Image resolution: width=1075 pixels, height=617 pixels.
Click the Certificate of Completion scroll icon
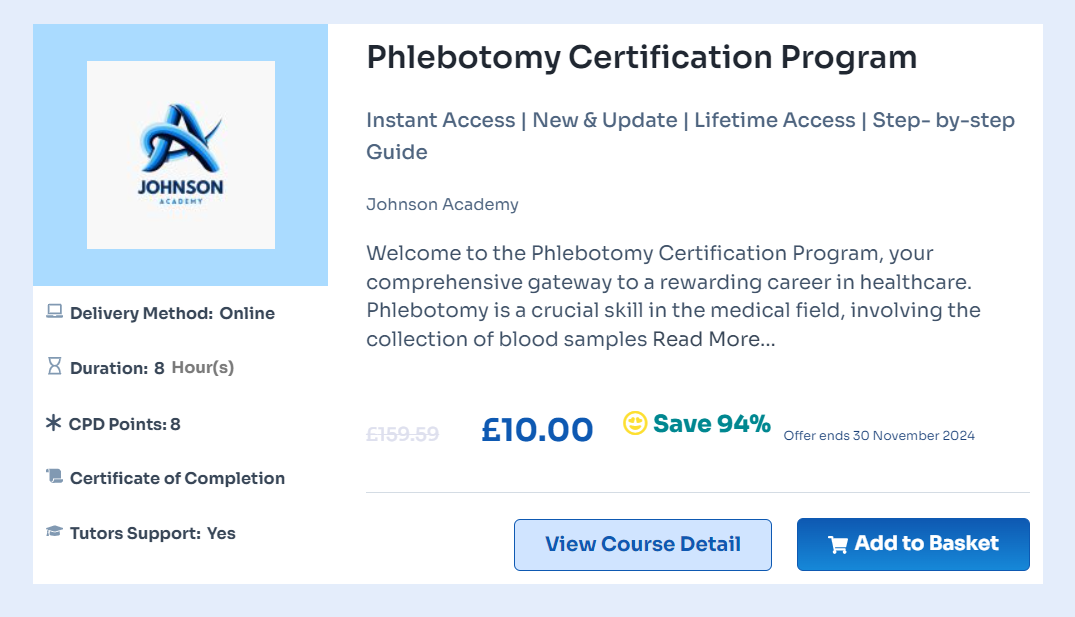(56, 478)
